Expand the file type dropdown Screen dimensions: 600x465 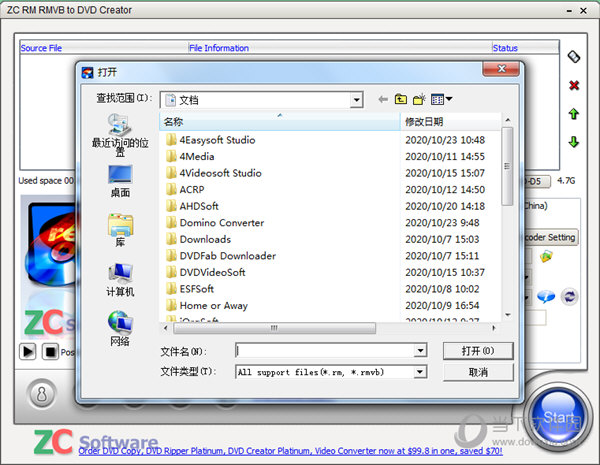tap(420, 372)
